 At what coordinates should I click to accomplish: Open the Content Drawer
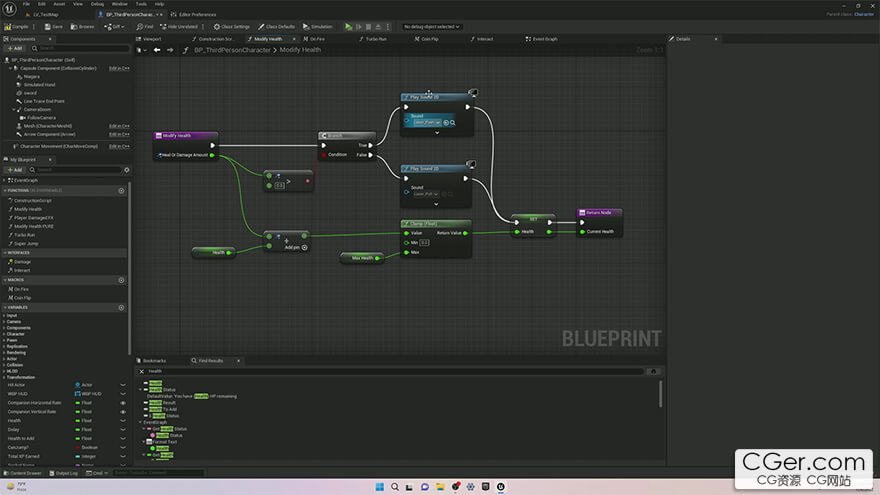(22, 473)
